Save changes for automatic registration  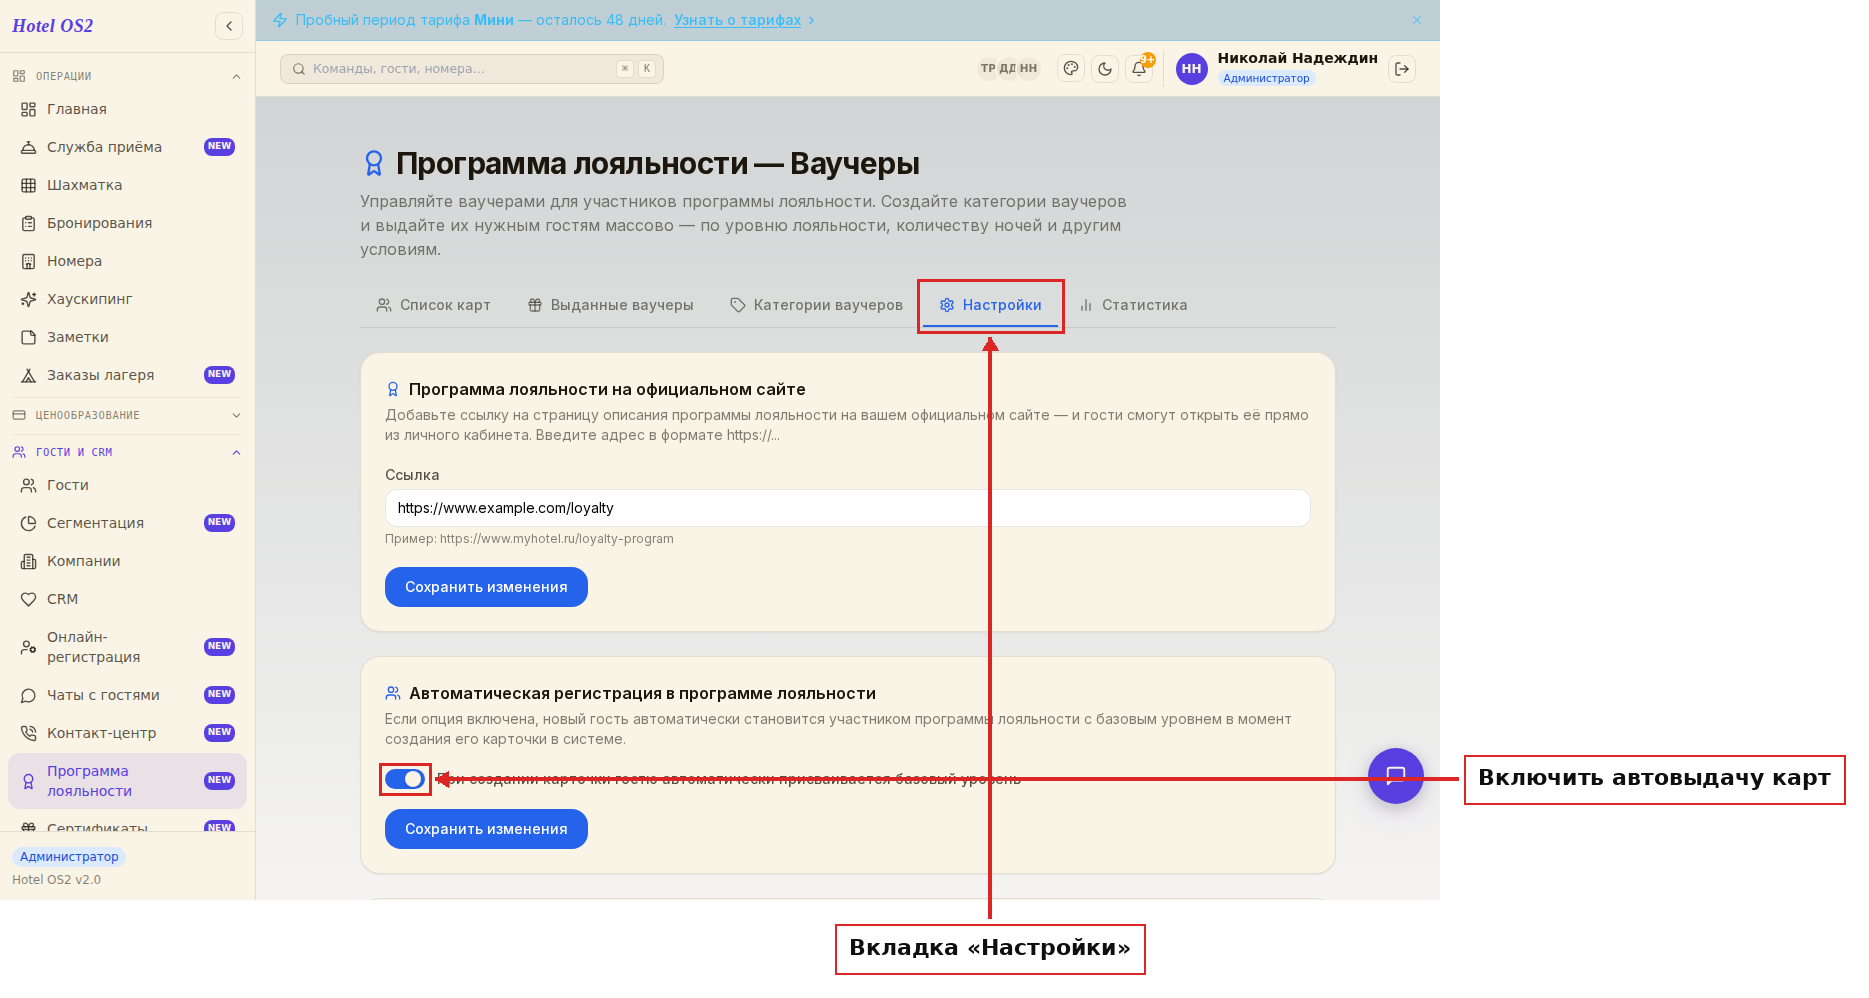click(x=486, y=829)
